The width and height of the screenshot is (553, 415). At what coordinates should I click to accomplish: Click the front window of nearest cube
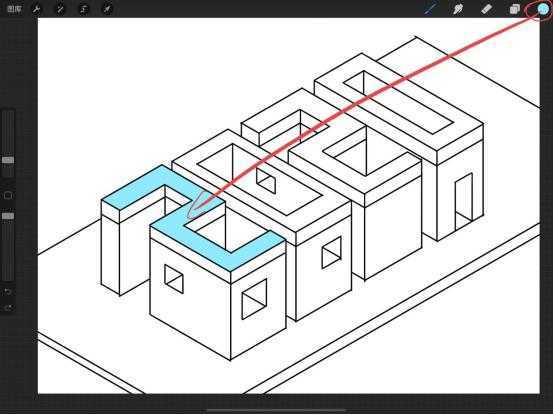pos(174,279)
